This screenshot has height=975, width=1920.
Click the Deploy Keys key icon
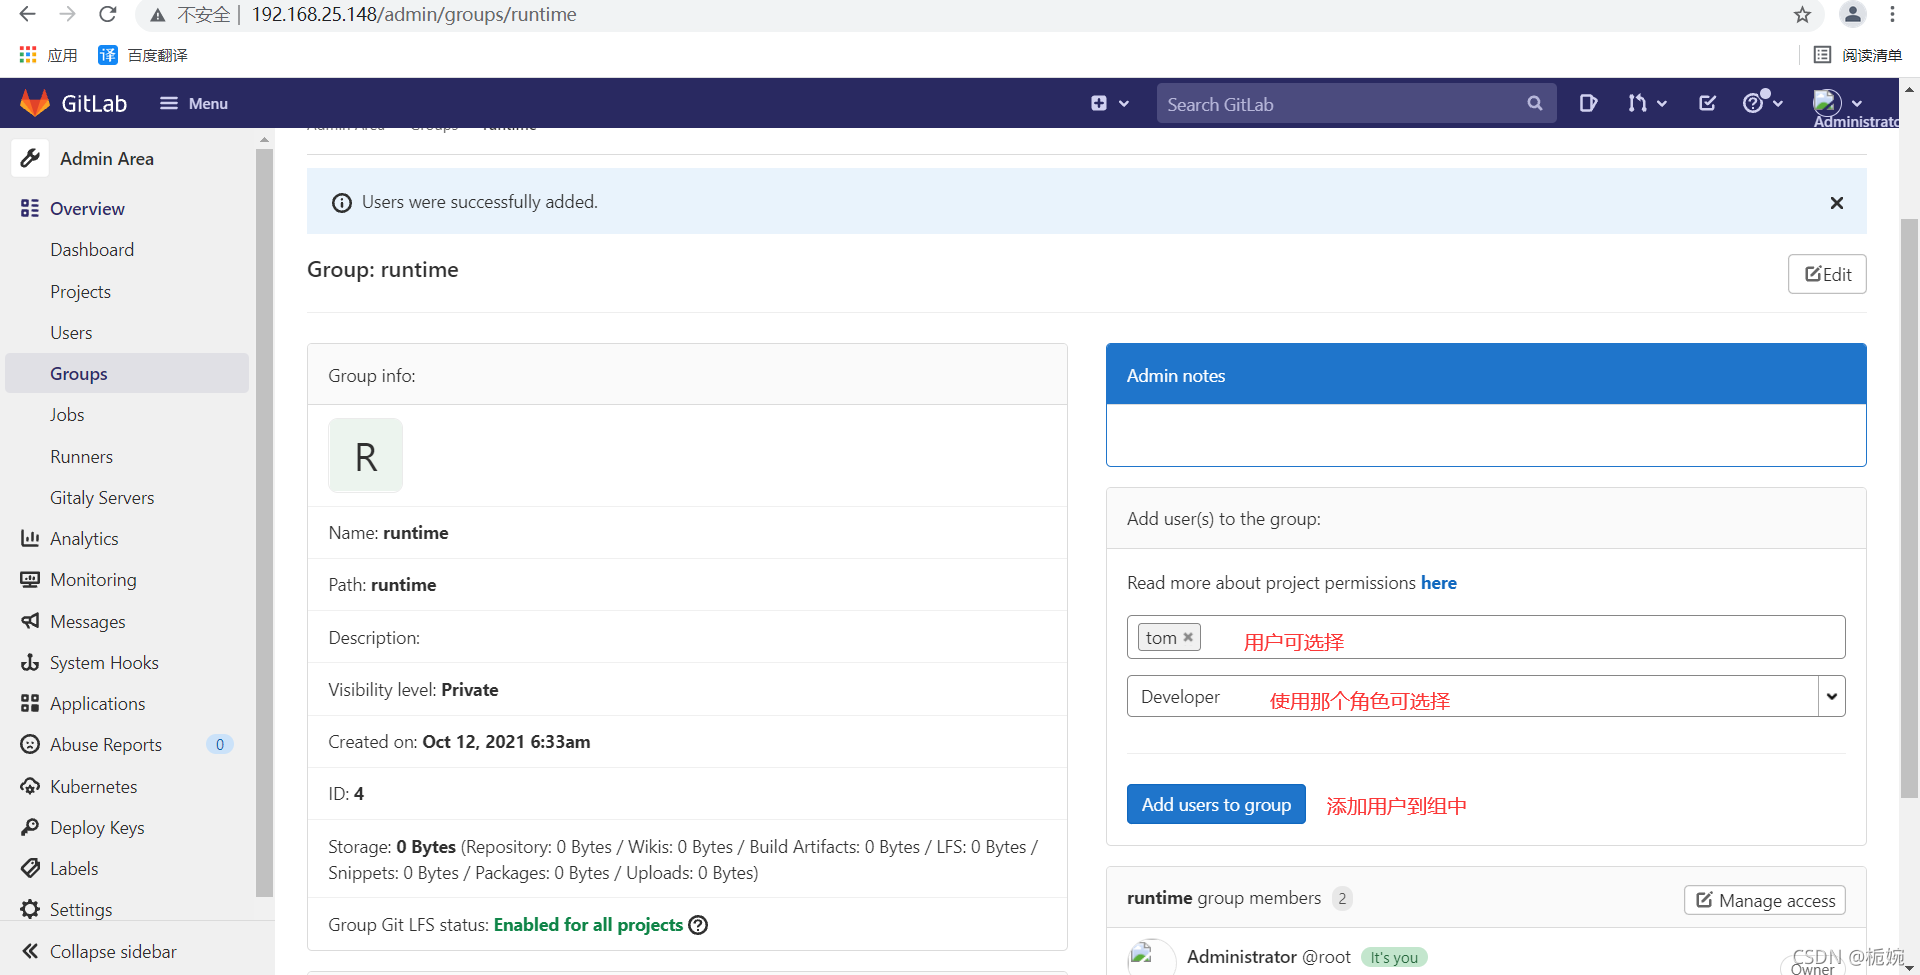coord(30,827)
